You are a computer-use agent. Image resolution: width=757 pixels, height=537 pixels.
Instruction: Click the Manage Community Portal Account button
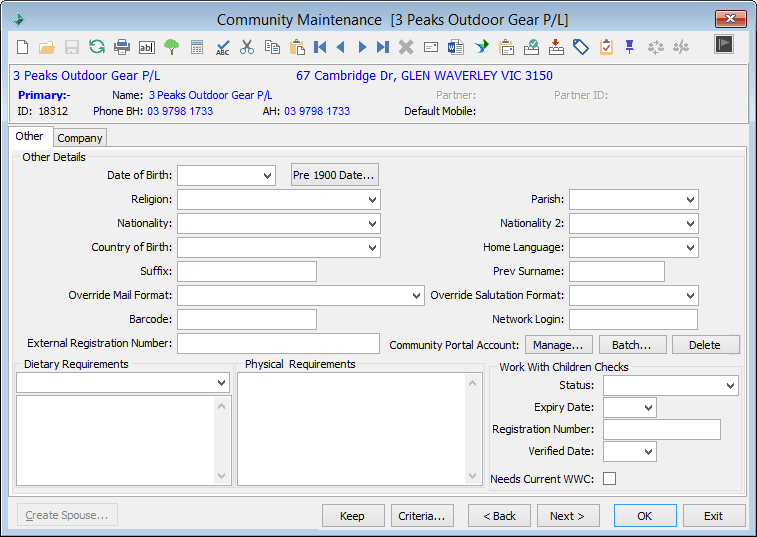(558, 345)
